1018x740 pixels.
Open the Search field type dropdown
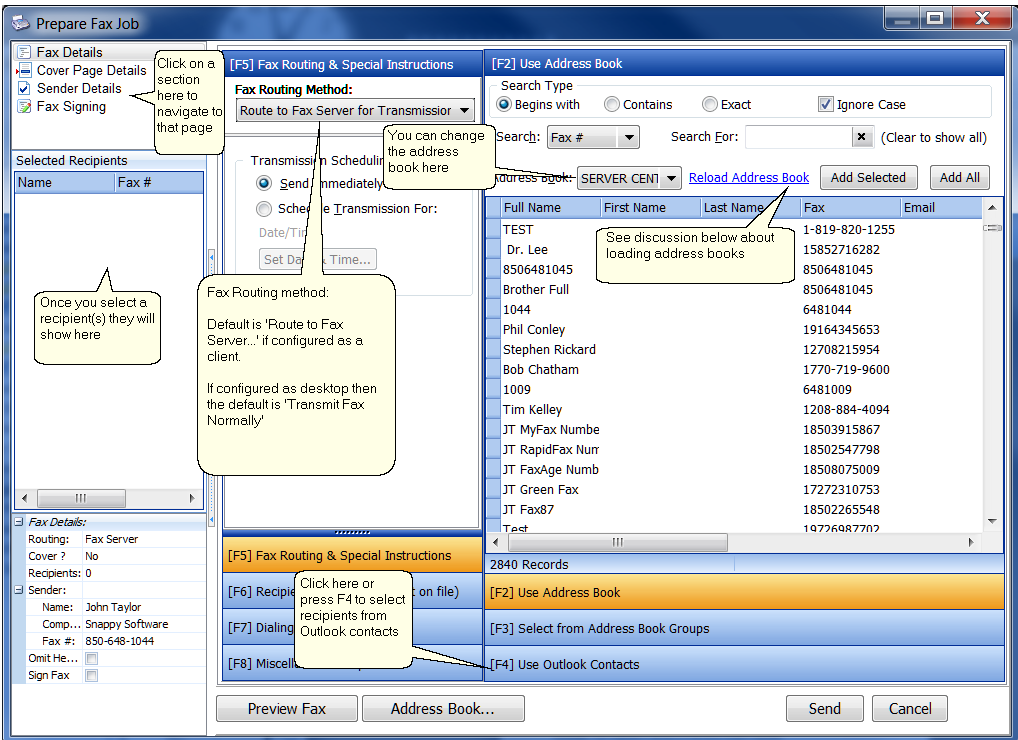[628, 138]
